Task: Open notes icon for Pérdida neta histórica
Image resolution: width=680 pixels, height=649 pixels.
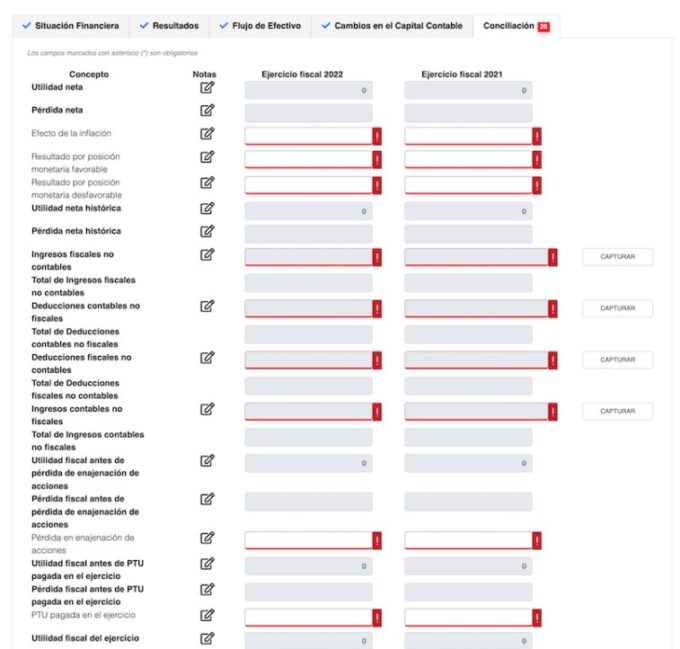Action: pos(207,231)
